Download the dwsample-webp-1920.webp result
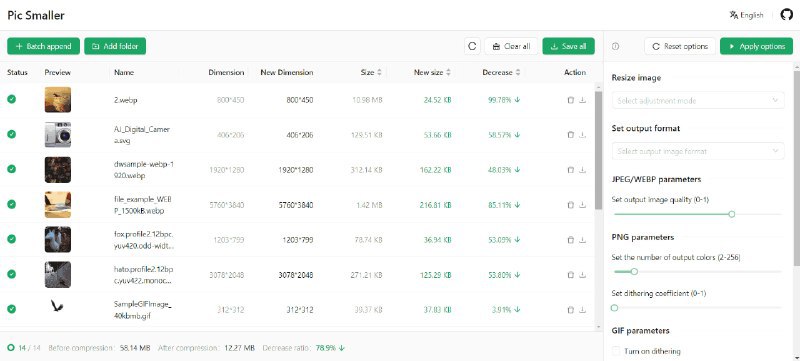 click(583, 170)
